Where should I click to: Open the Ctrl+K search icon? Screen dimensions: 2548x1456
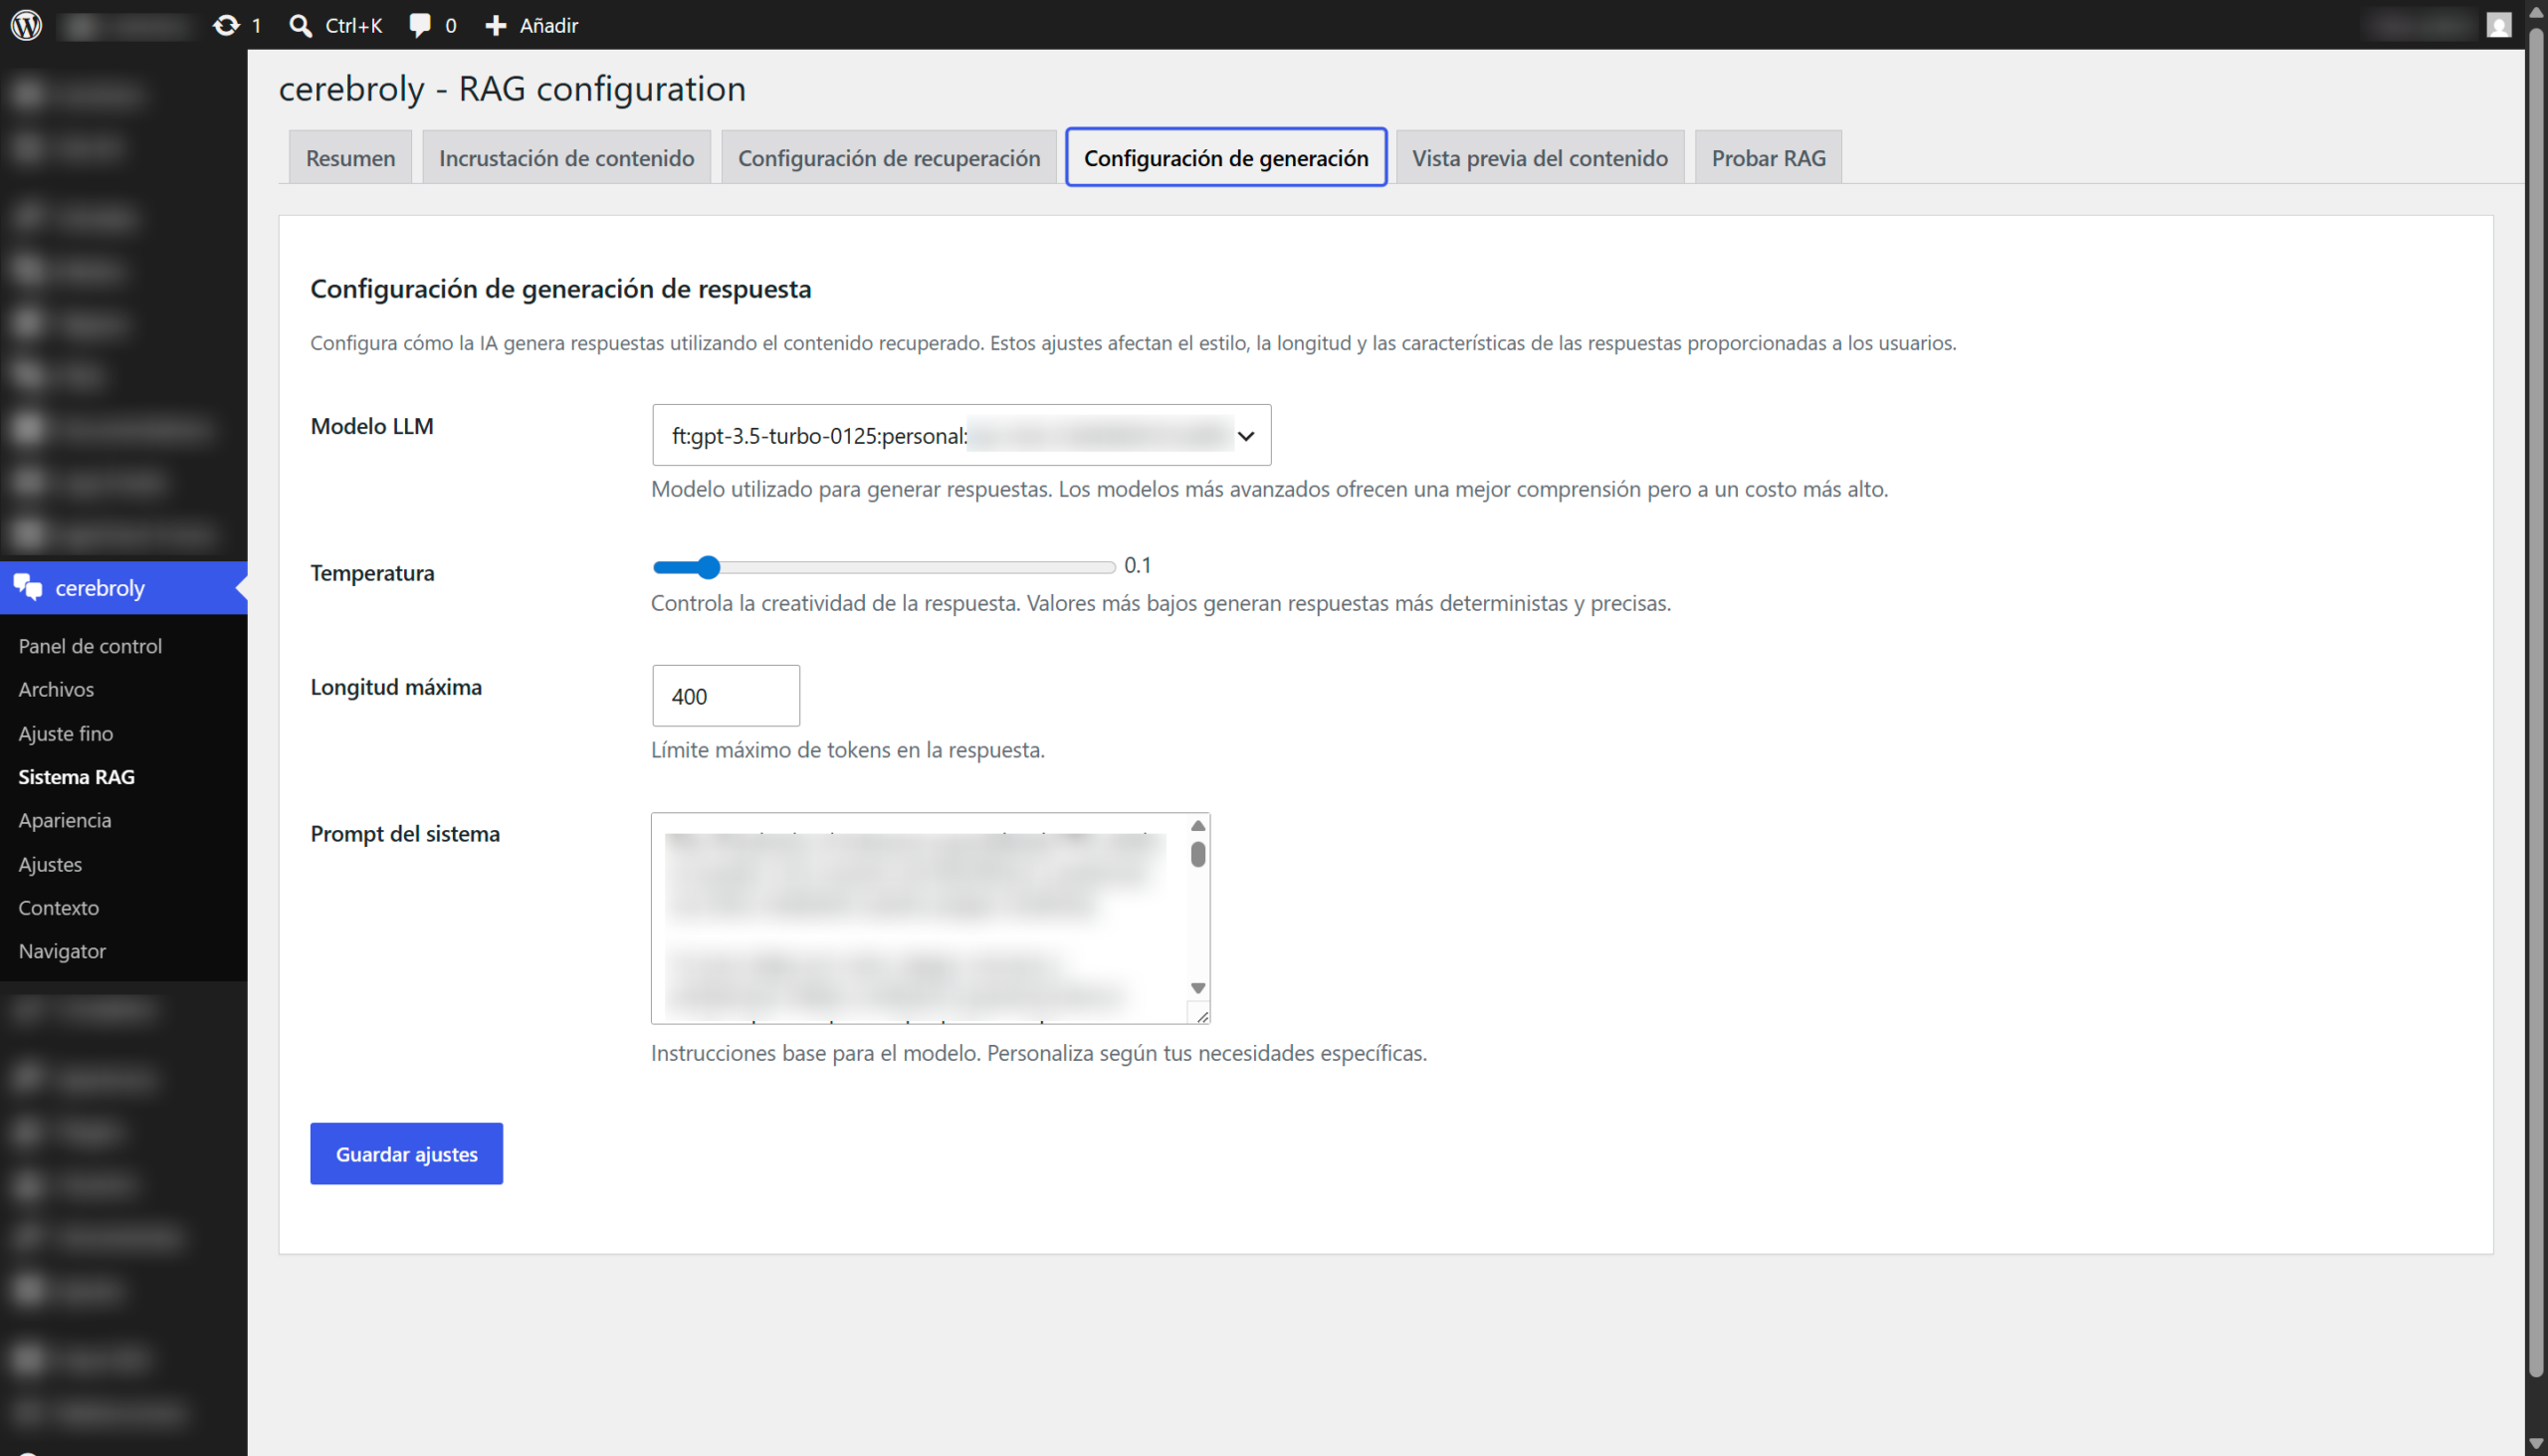(x=300, y=25)
